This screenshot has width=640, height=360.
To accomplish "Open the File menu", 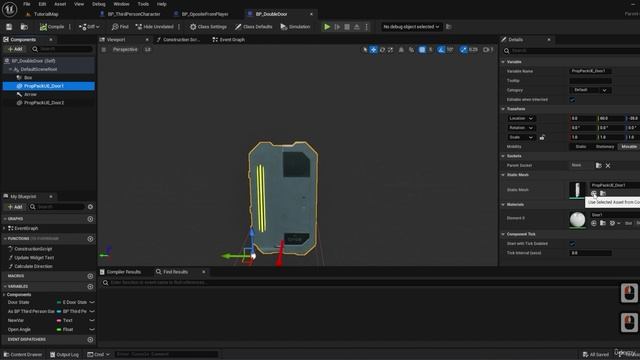I will pyautogui.click(x=27, y=4).
